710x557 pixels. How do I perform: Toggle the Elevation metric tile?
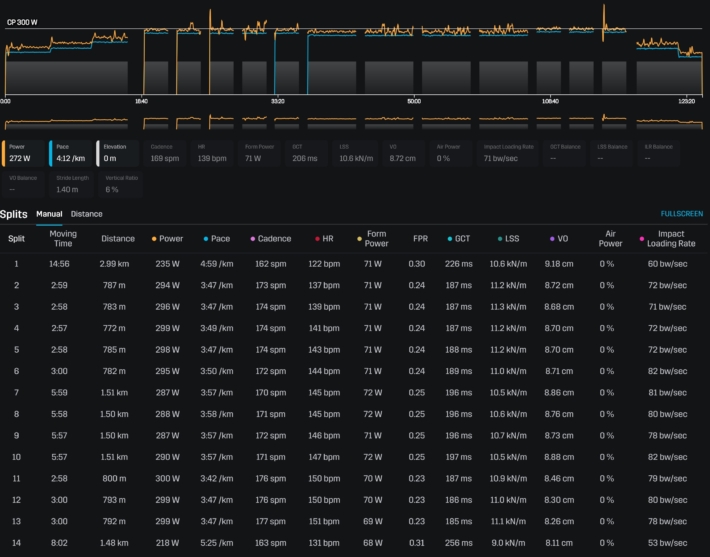tap(119, 153)
